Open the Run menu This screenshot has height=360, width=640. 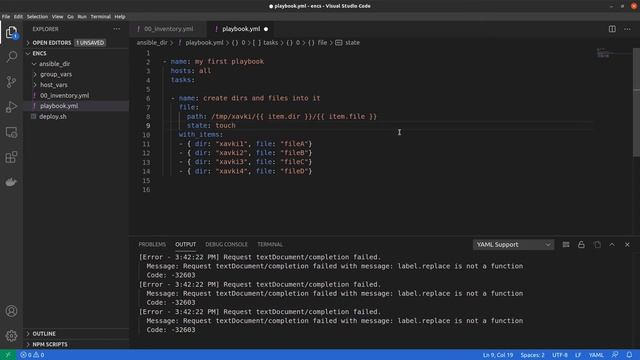coord(82,17)
